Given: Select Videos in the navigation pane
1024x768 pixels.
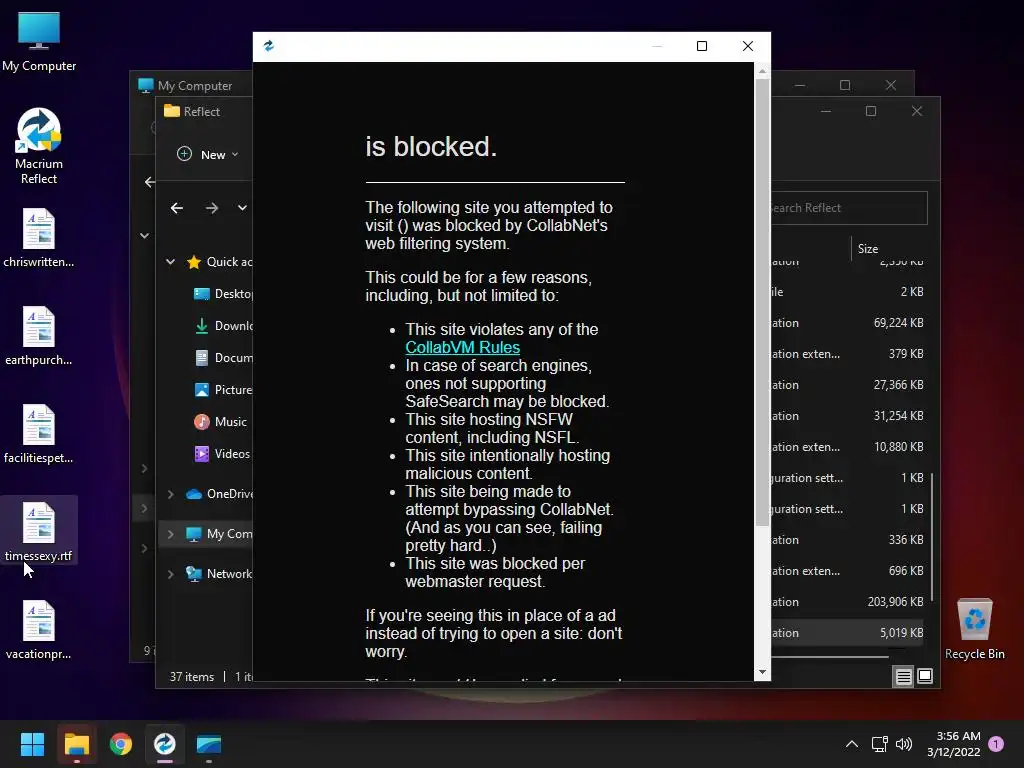Looking at the screenshot, I should (222, 454).
